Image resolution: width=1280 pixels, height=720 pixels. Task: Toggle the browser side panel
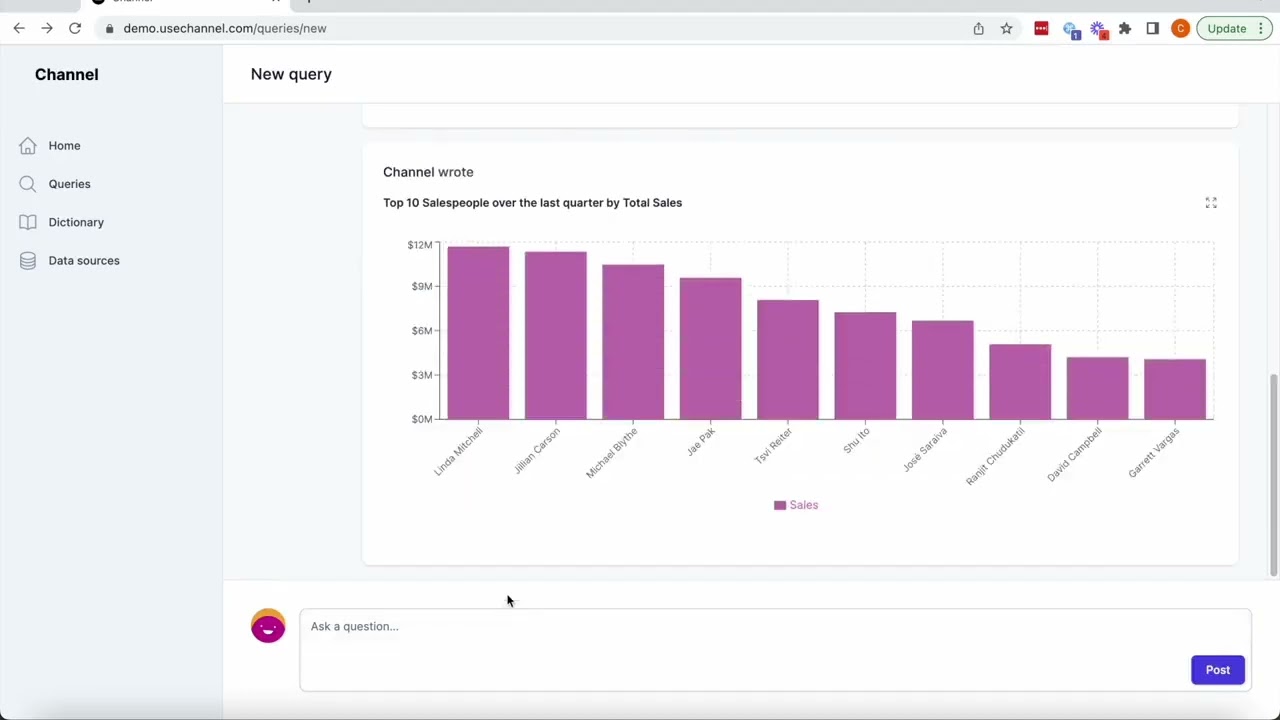click(1152, 28)
